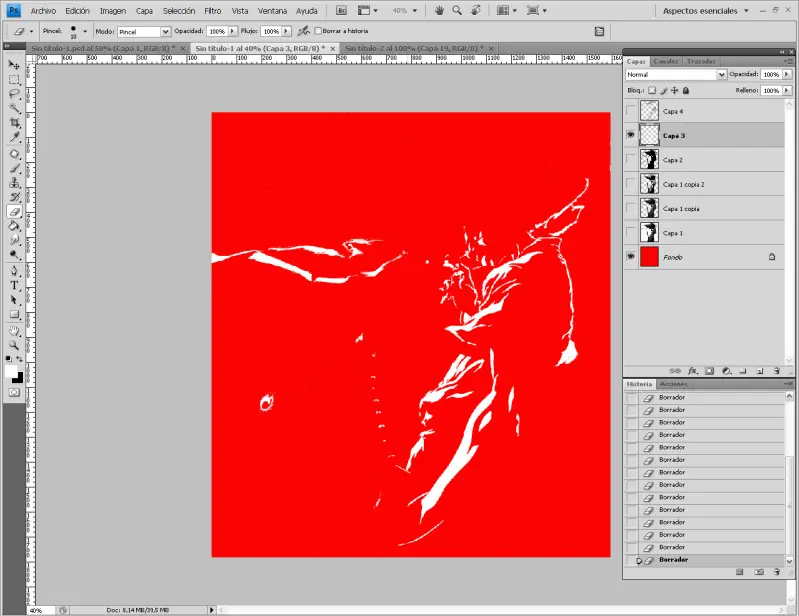Swap foreground and background colors
Screen dimensions: 799x616
(19, 359)
